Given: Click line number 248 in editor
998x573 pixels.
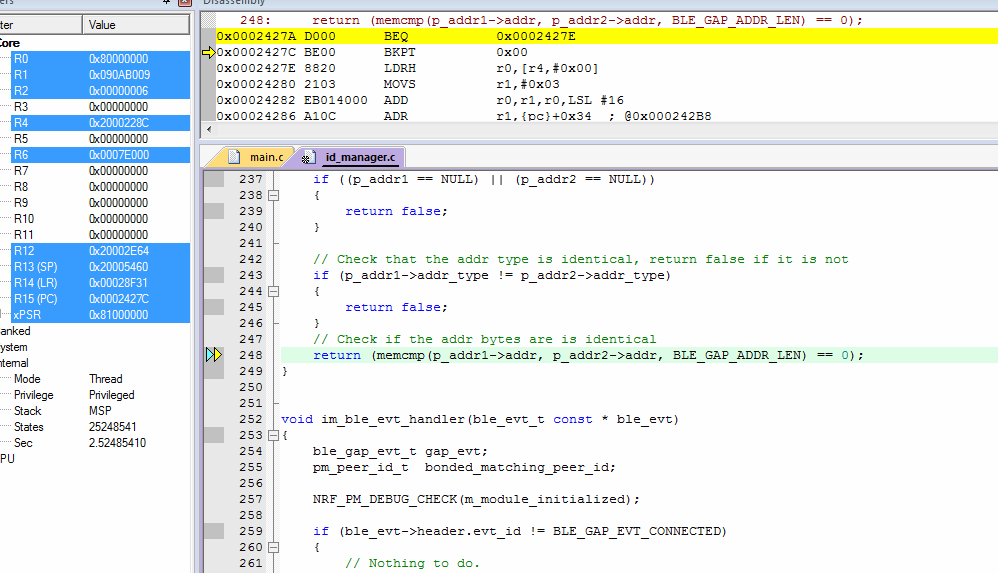Looking at the screenshot, I should (x=251, y=355).
